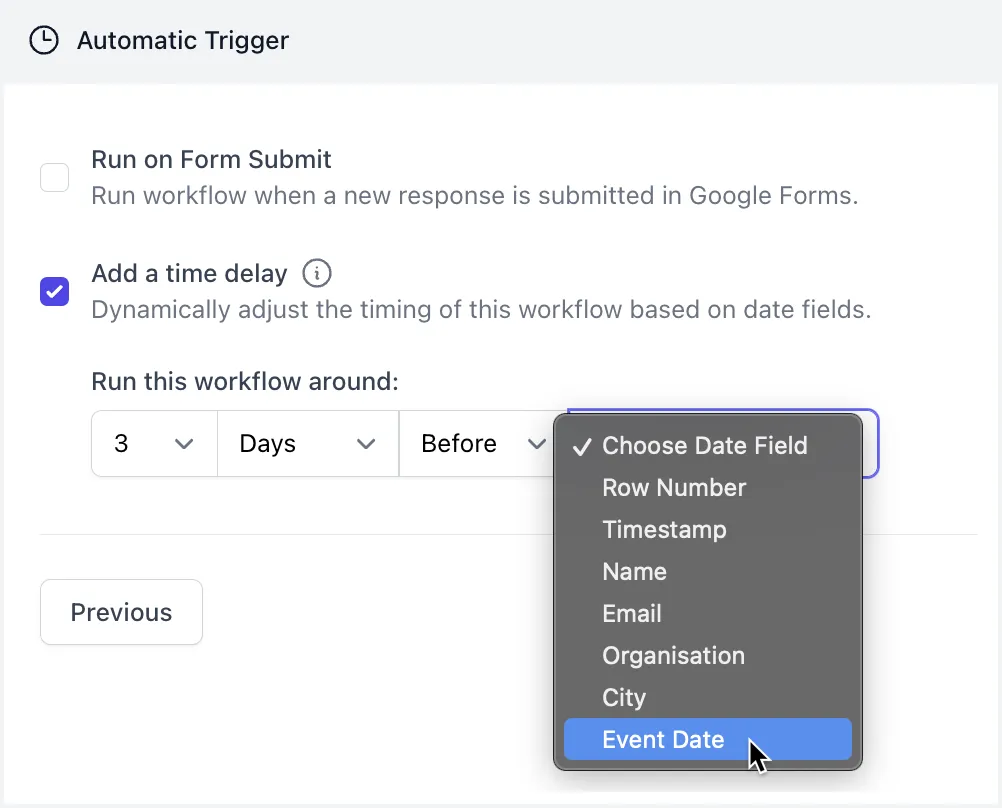Enable Run on Form Submit
The height and width of the screenshot is (808, 1002).
tap(54, 177)
